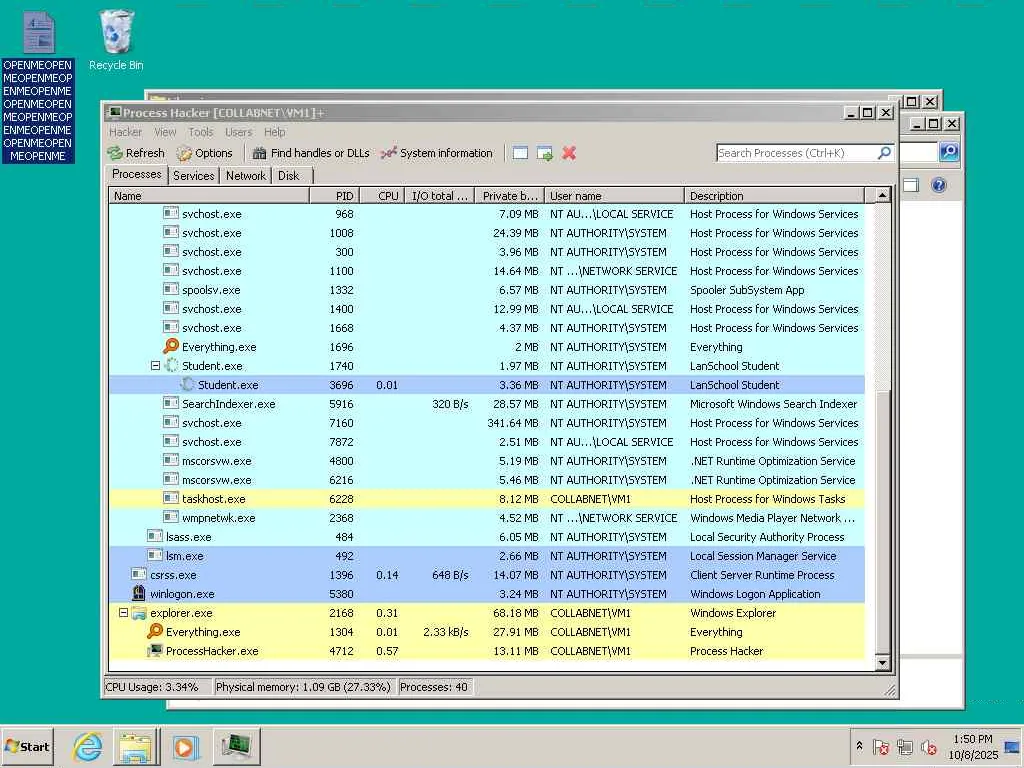Click the Student.exe PID 3696 icon

click(187, 385)
